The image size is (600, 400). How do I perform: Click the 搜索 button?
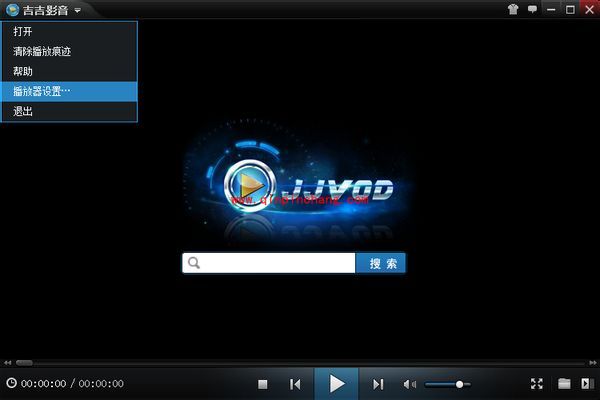381,263
